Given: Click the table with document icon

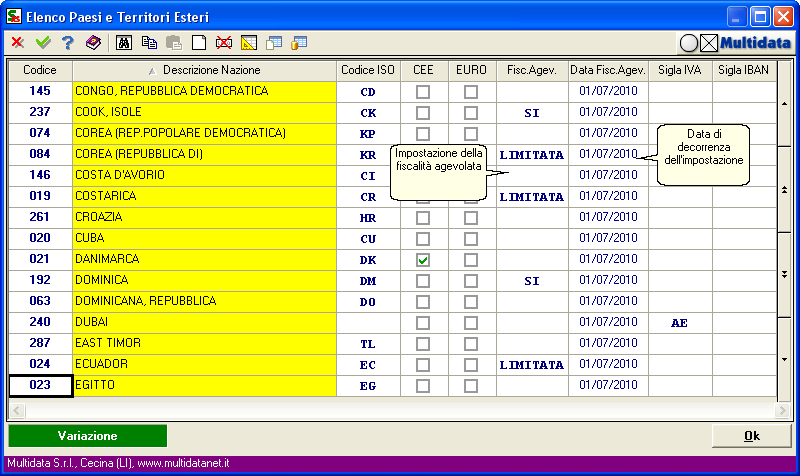Looking at the screenshot, I should (x=274, y=43).
